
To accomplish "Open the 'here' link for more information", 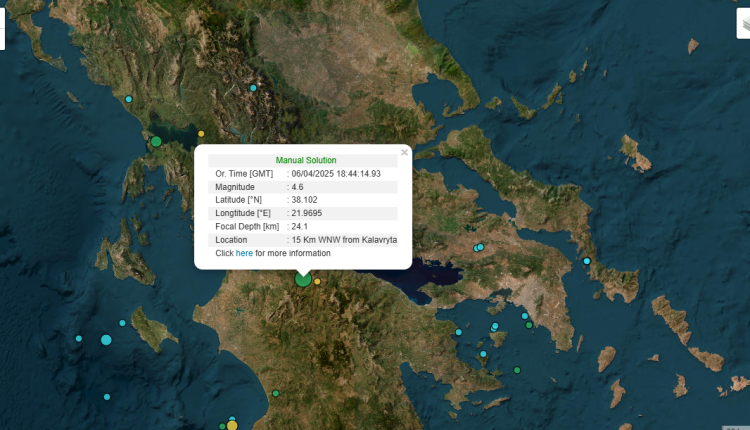I will point(244,253).
